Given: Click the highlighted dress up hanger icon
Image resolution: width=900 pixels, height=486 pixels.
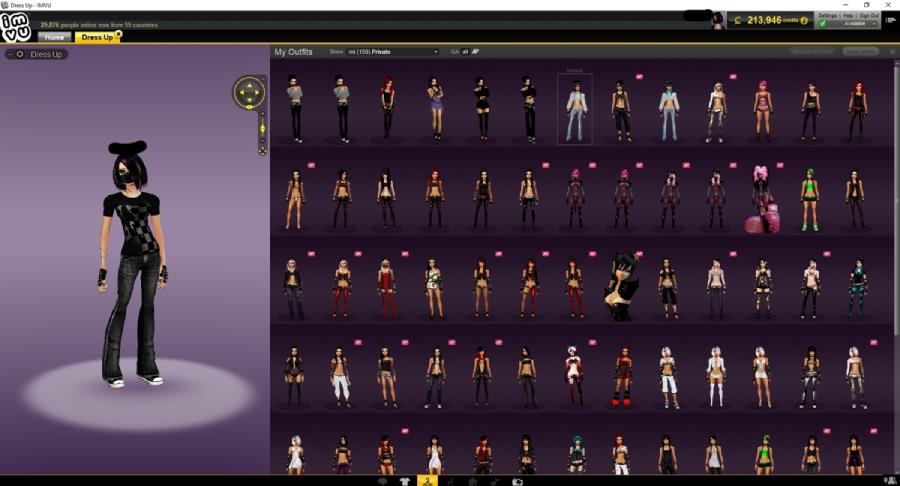Looking at the screenshot, I should [x=427, y=481].
